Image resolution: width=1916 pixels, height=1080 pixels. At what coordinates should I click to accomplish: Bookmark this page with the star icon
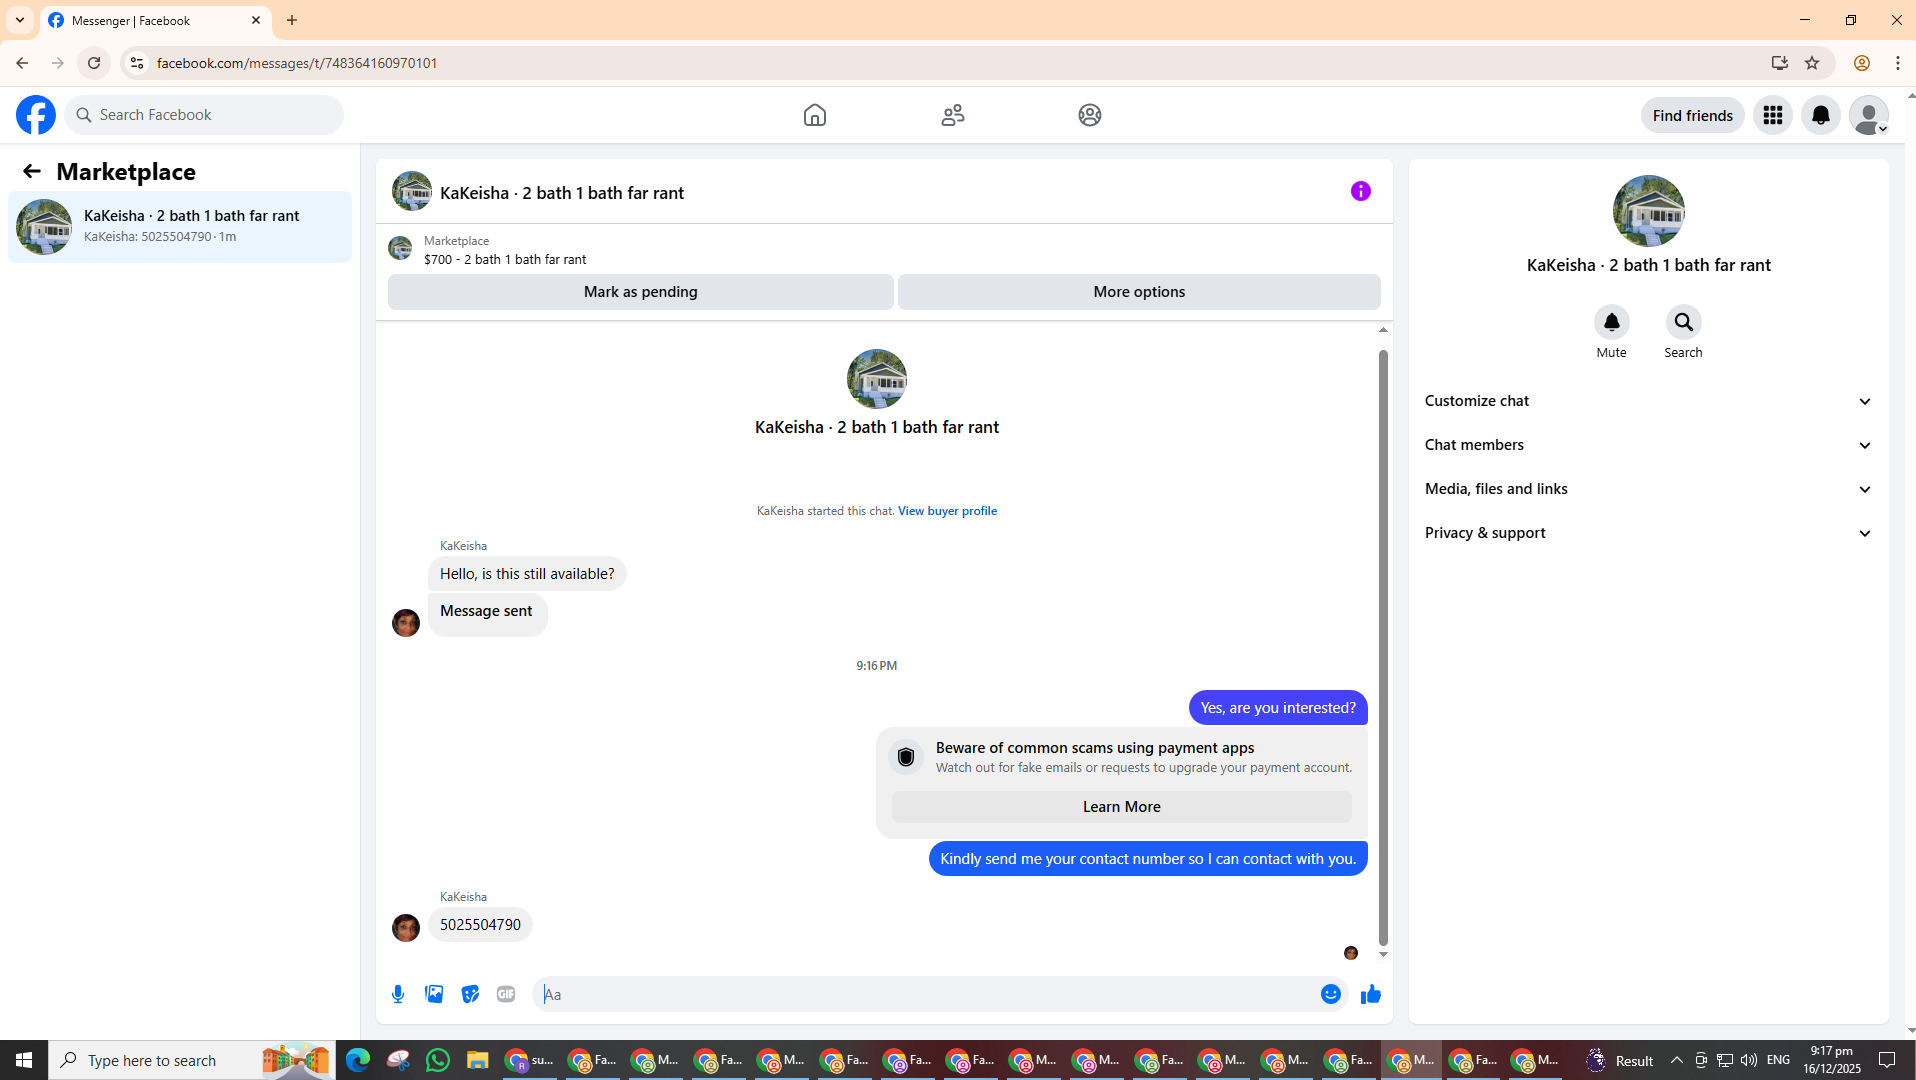1812,63
